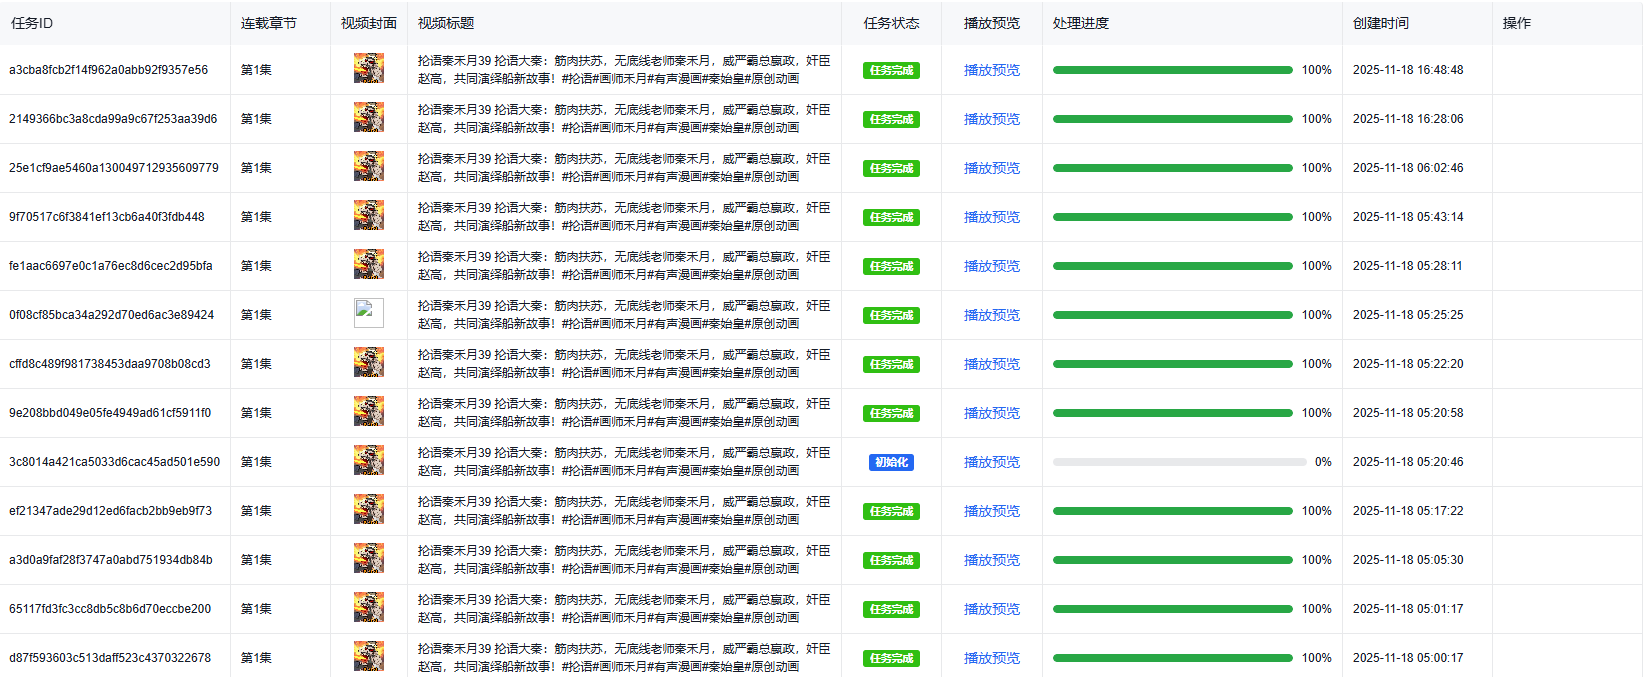Preview playback of the 05:25:25 task

[991, 315]
